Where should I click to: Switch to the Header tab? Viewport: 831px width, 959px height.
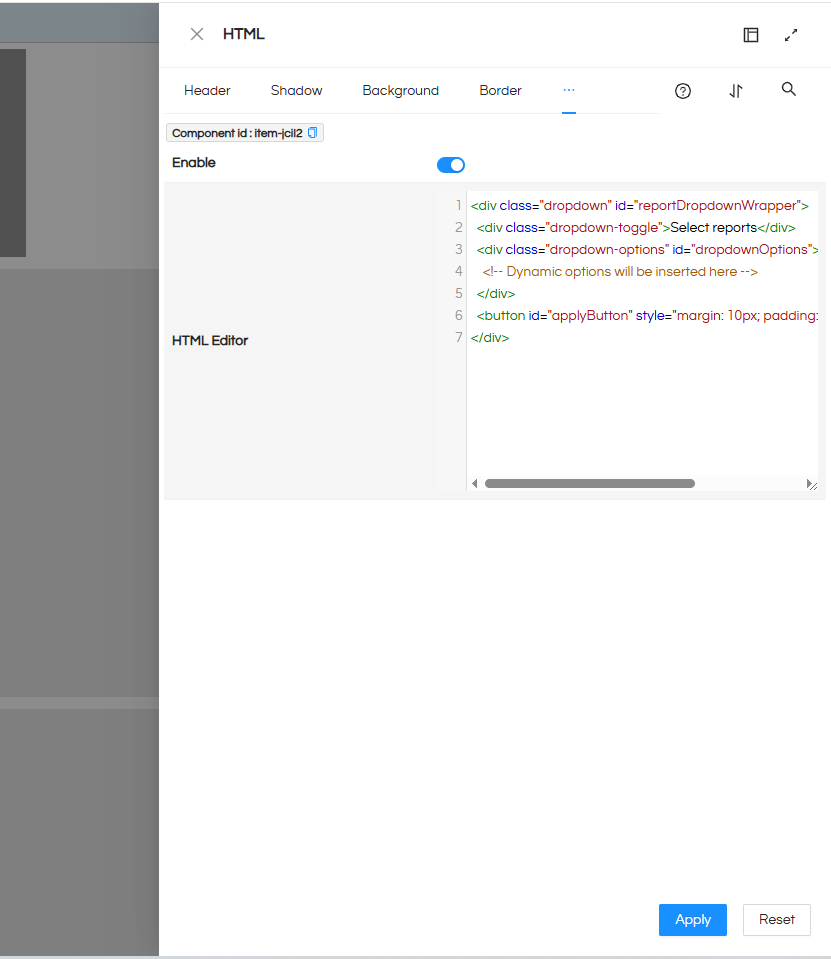click(207, 91)
